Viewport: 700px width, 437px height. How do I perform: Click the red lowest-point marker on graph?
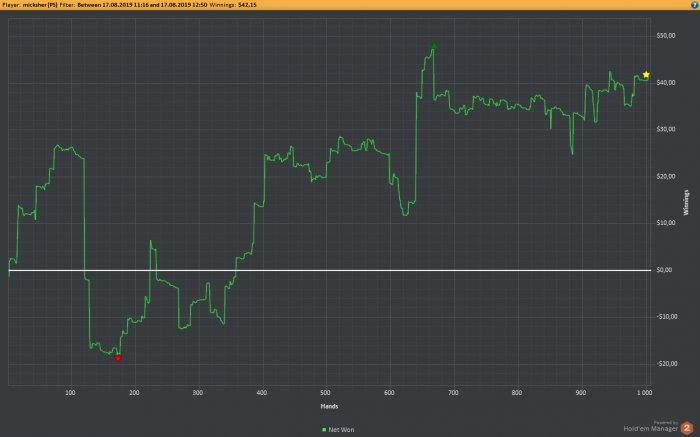pyautogui.click(x=118, y=358)
